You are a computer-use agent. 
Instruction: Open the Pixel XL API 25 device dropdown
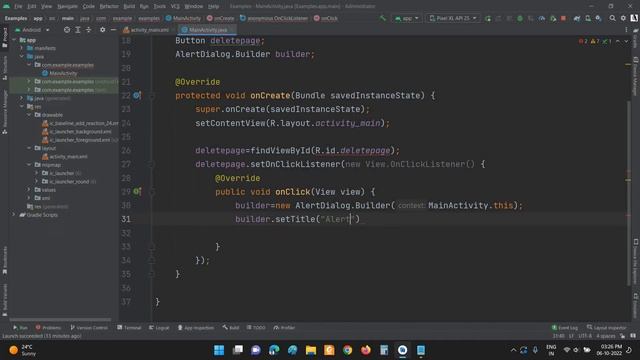[453, 18]
